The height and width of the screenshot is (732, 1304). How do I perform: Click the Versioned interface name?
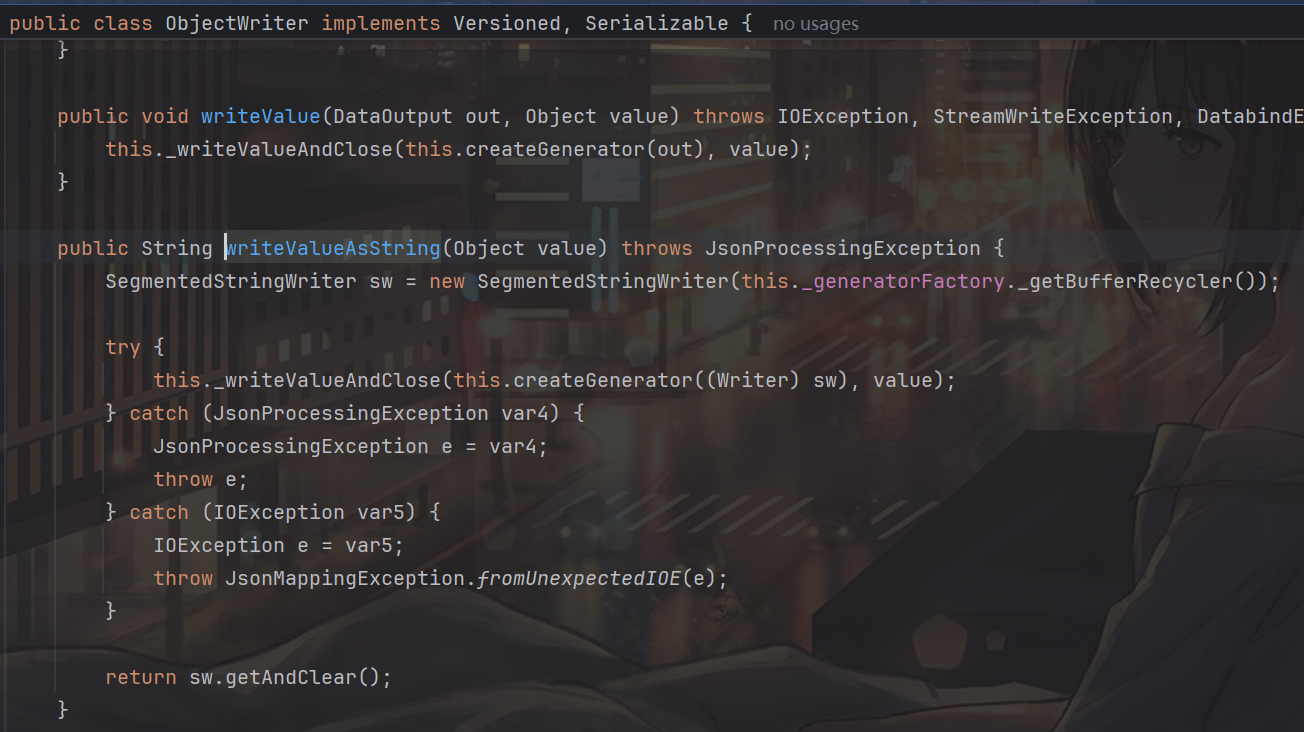point(507,23)
